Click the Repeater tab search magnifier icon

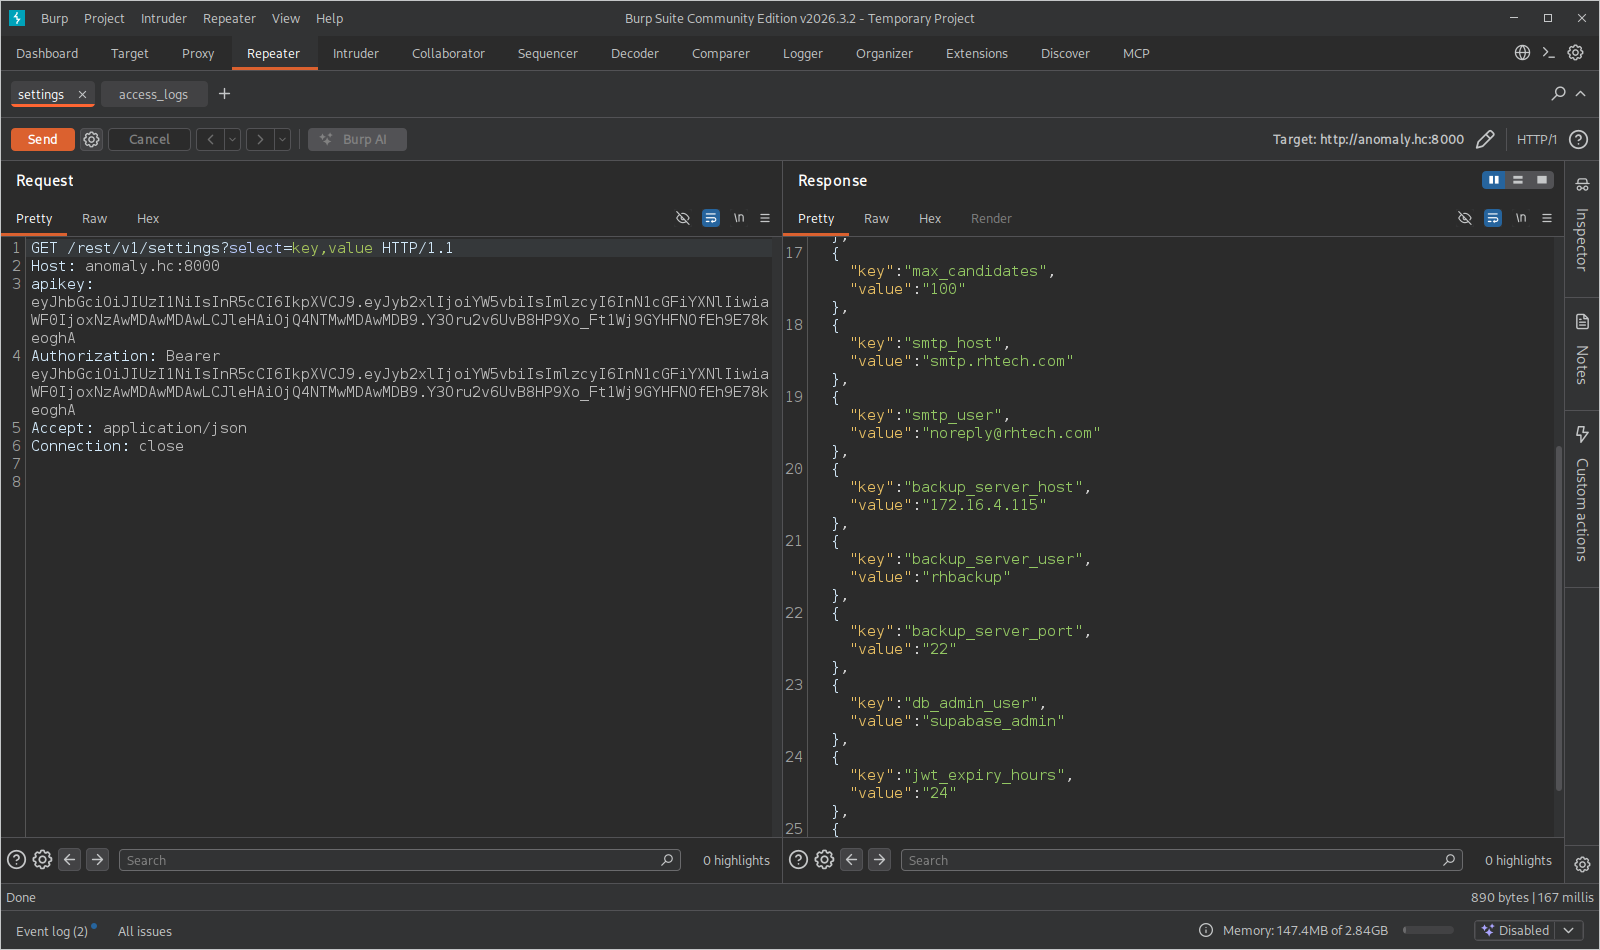click(1558, 93)
